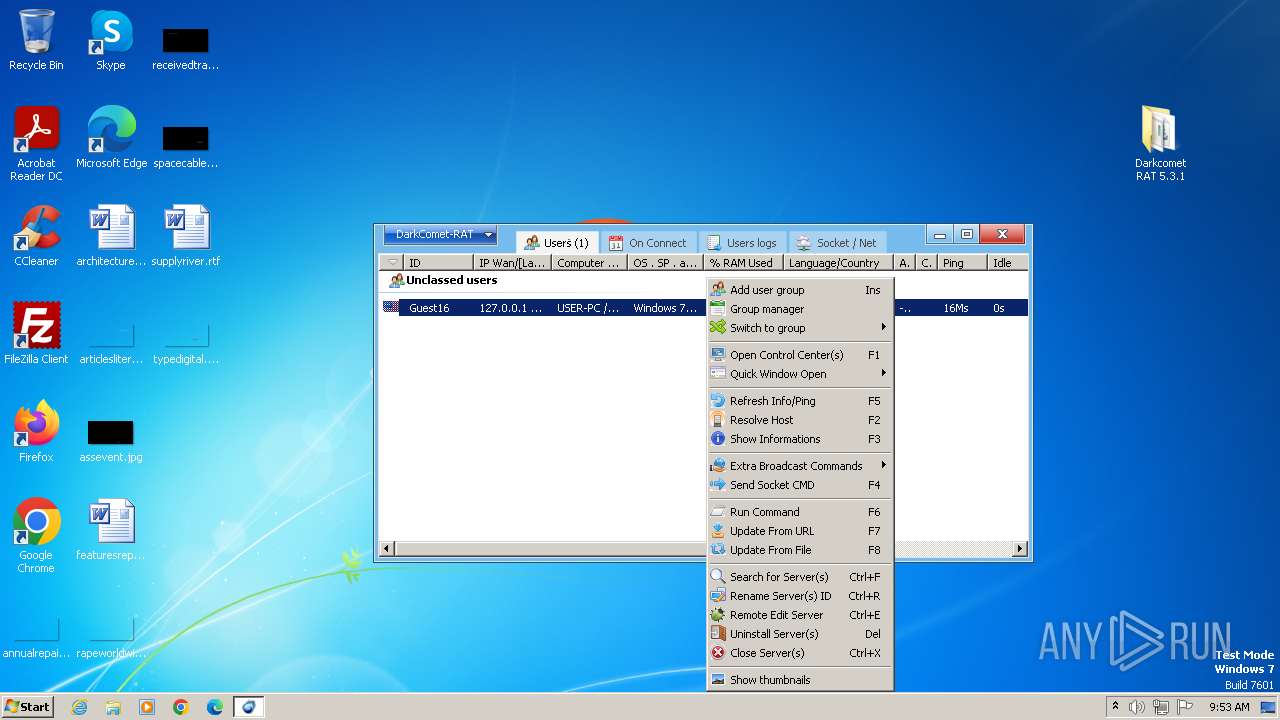Sort by Language/Country column header
The height and width of the screenshot is (720, 1280).
click(838, 263)
